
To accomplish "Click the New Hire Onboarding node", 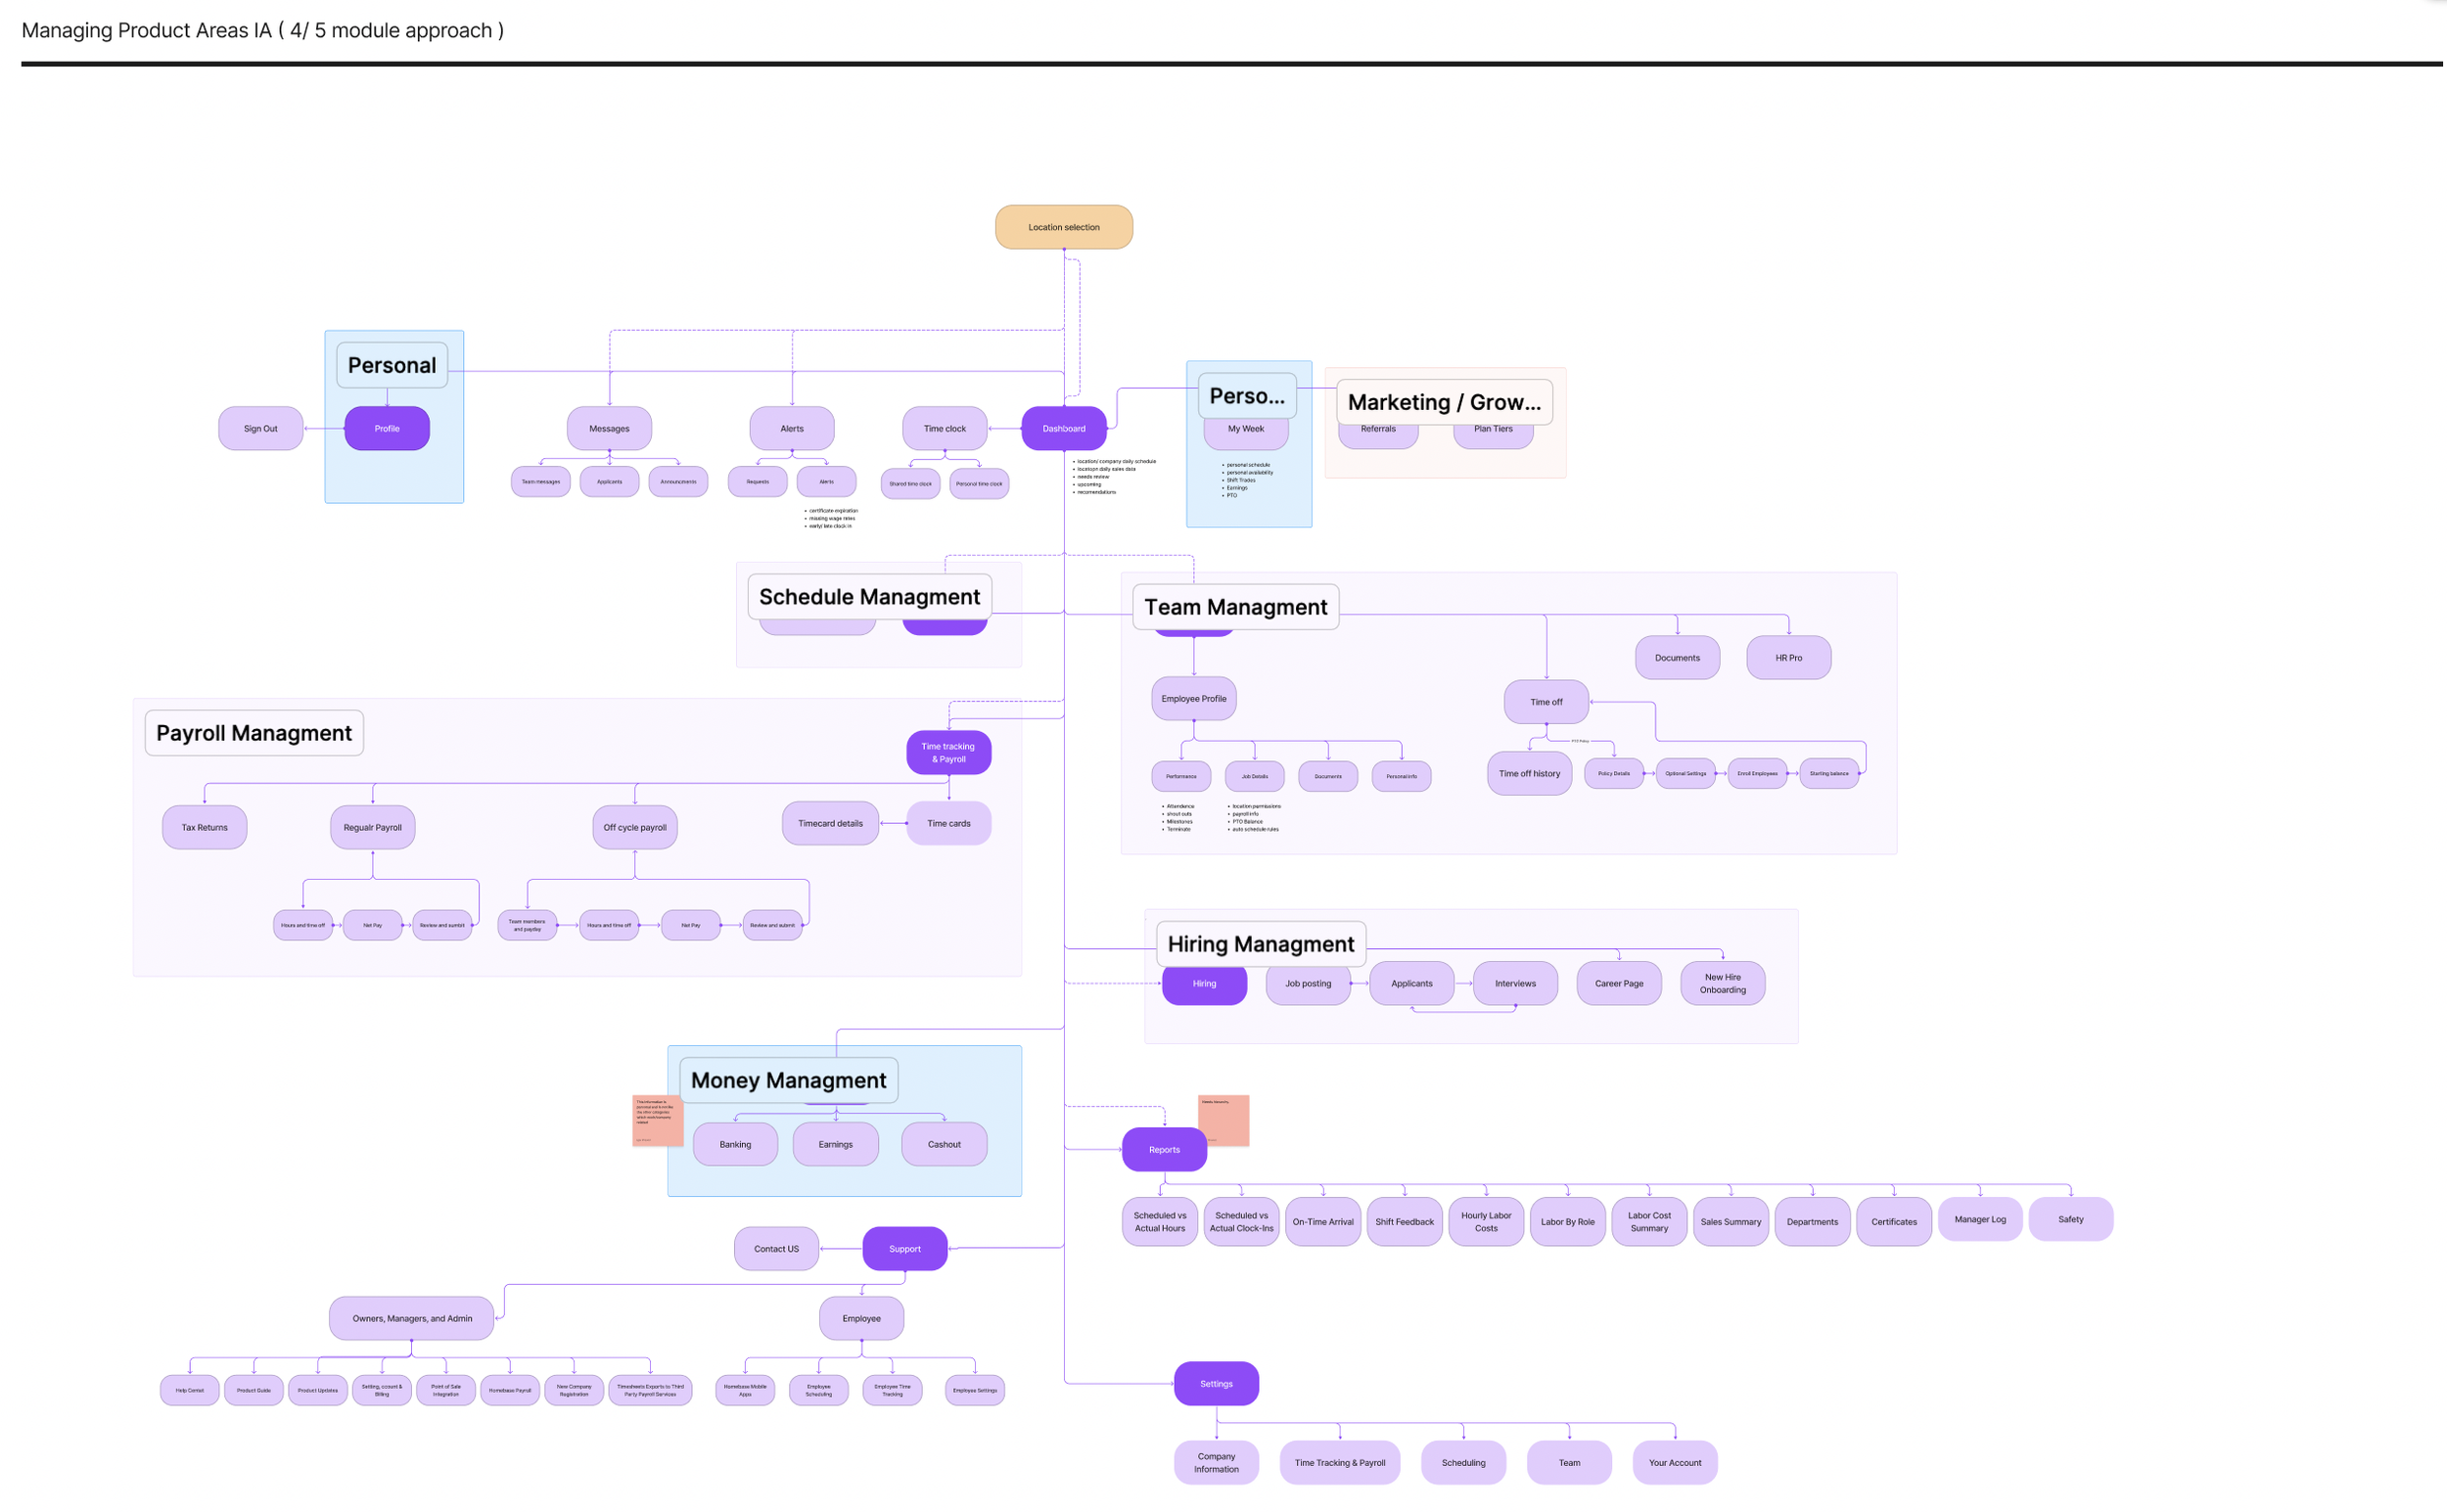I will pyautogui.click(x=1722, y=983).
